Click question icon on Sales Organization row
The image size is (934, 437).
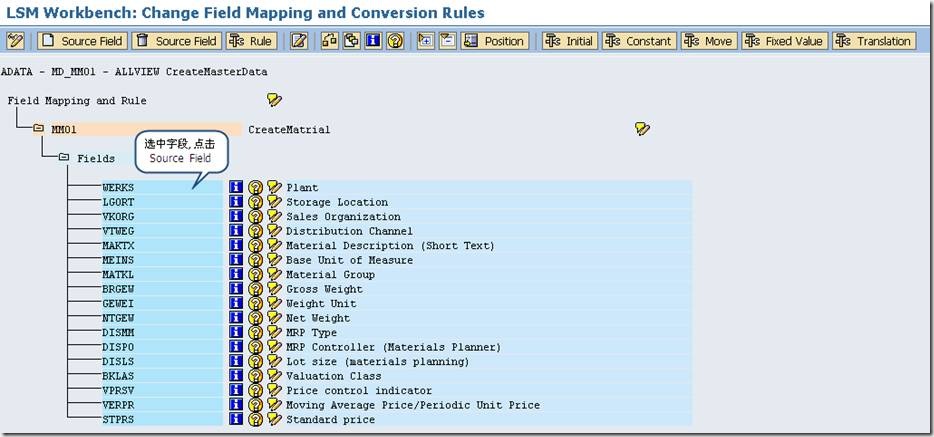pos(255,217)
